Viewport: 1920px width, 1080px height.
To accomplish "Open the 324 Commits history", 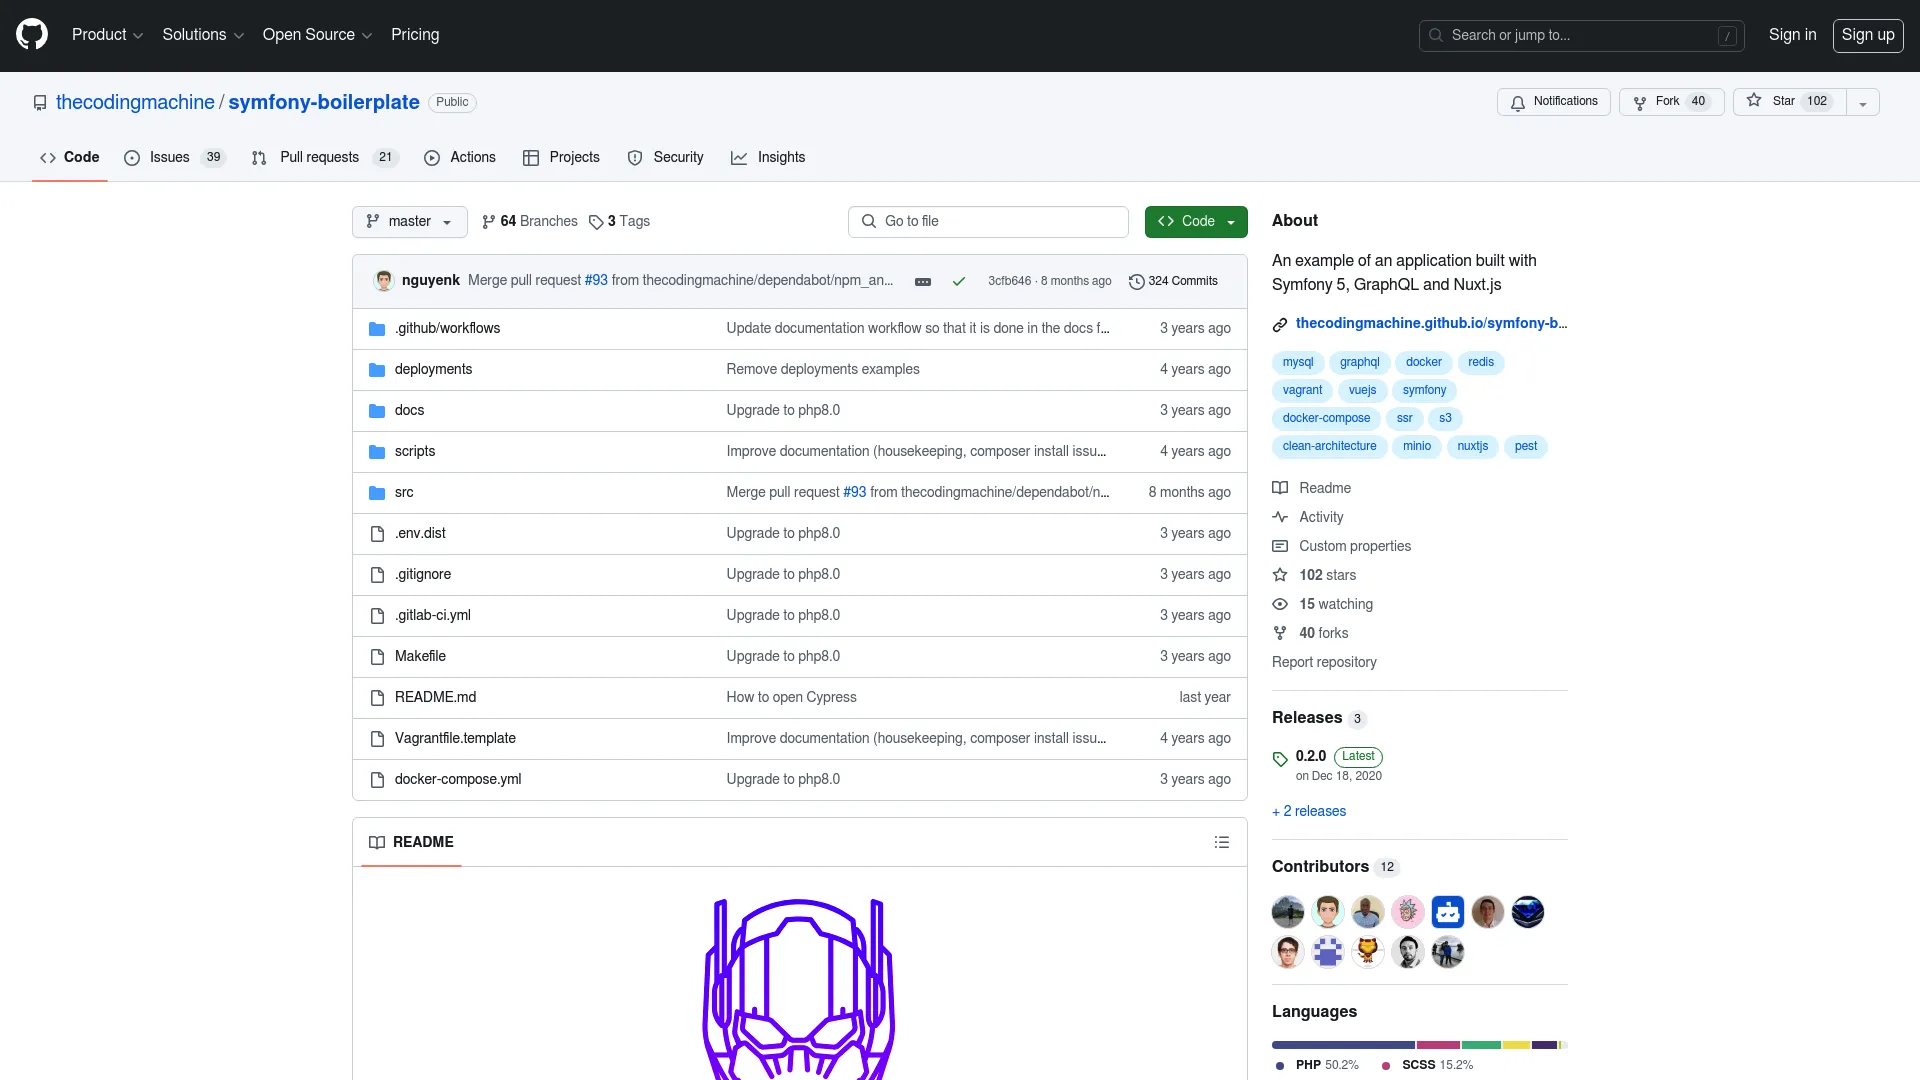I will 1173,282.
